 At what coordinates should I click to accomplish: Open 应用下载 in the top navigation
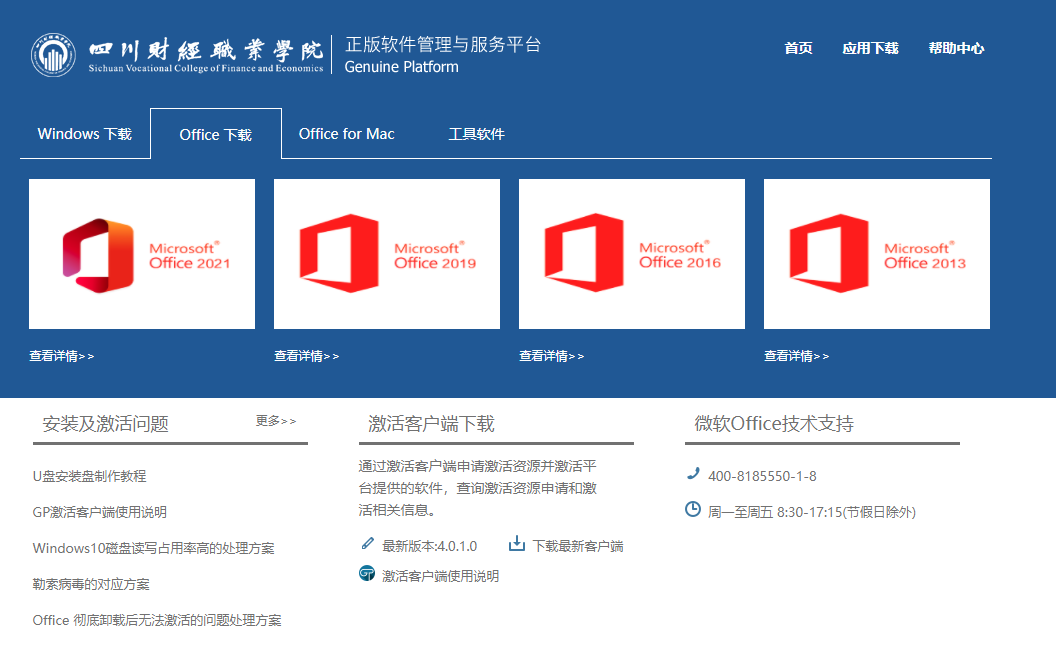point(870,48)
